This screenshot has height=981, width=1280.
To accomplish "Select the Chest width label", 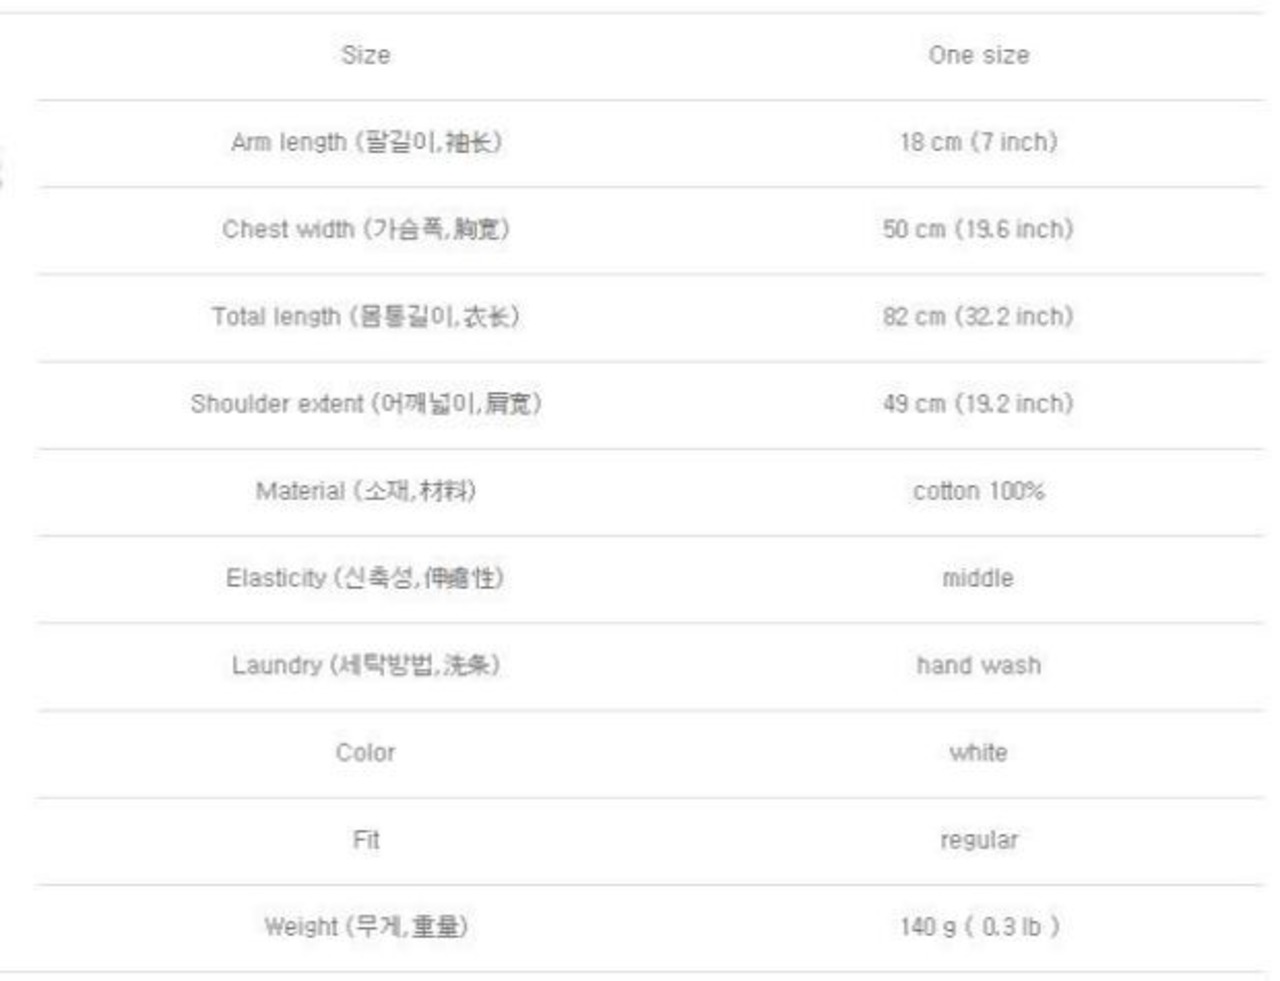I will (x=366, y=229).
